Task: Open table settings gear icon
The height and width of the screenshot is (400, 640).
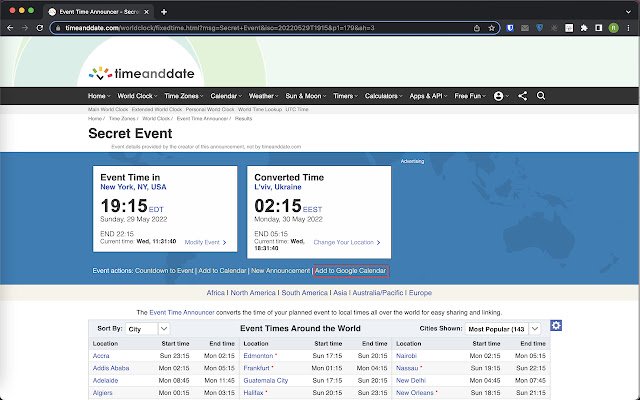Action: (x=556, y=325)
